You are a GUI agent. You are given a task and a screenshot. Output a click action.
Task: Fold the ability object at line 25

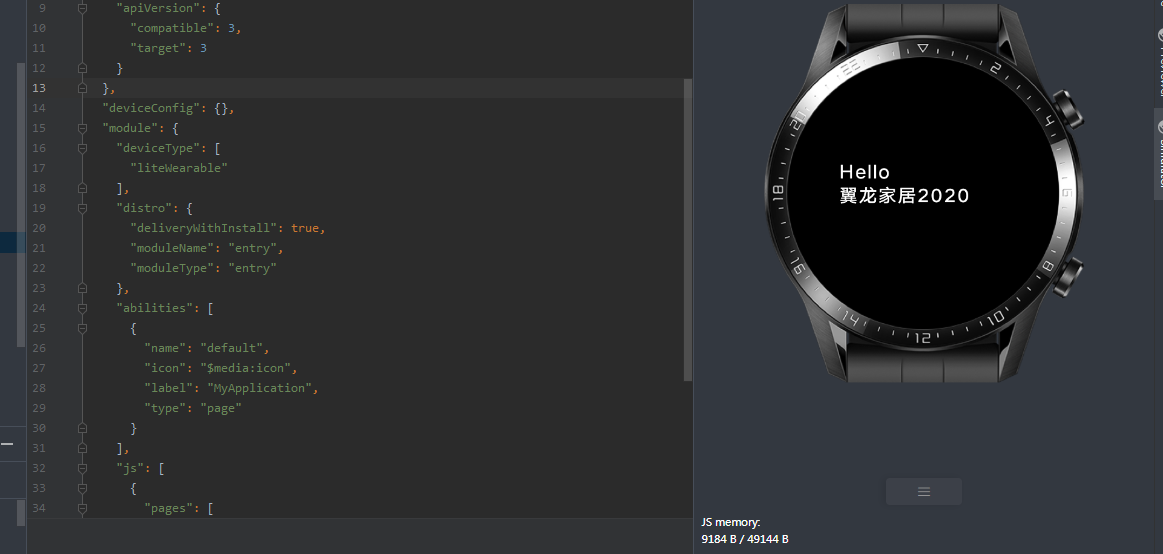82,329
